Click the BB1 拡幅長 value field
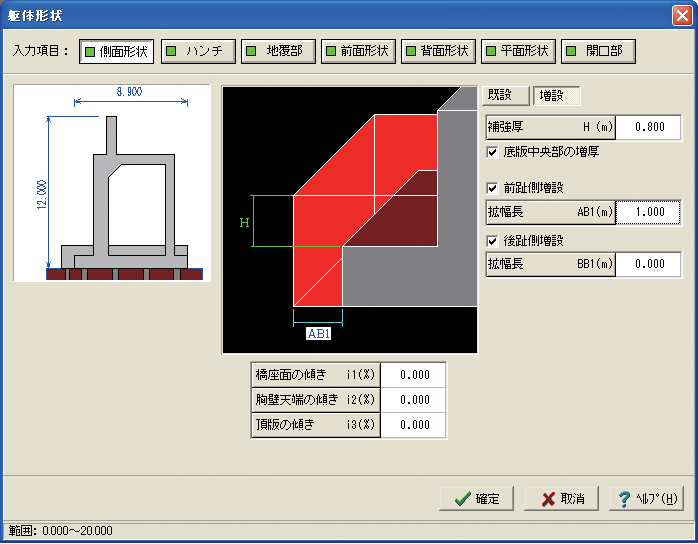698x544 pixels. coord(649,264)
